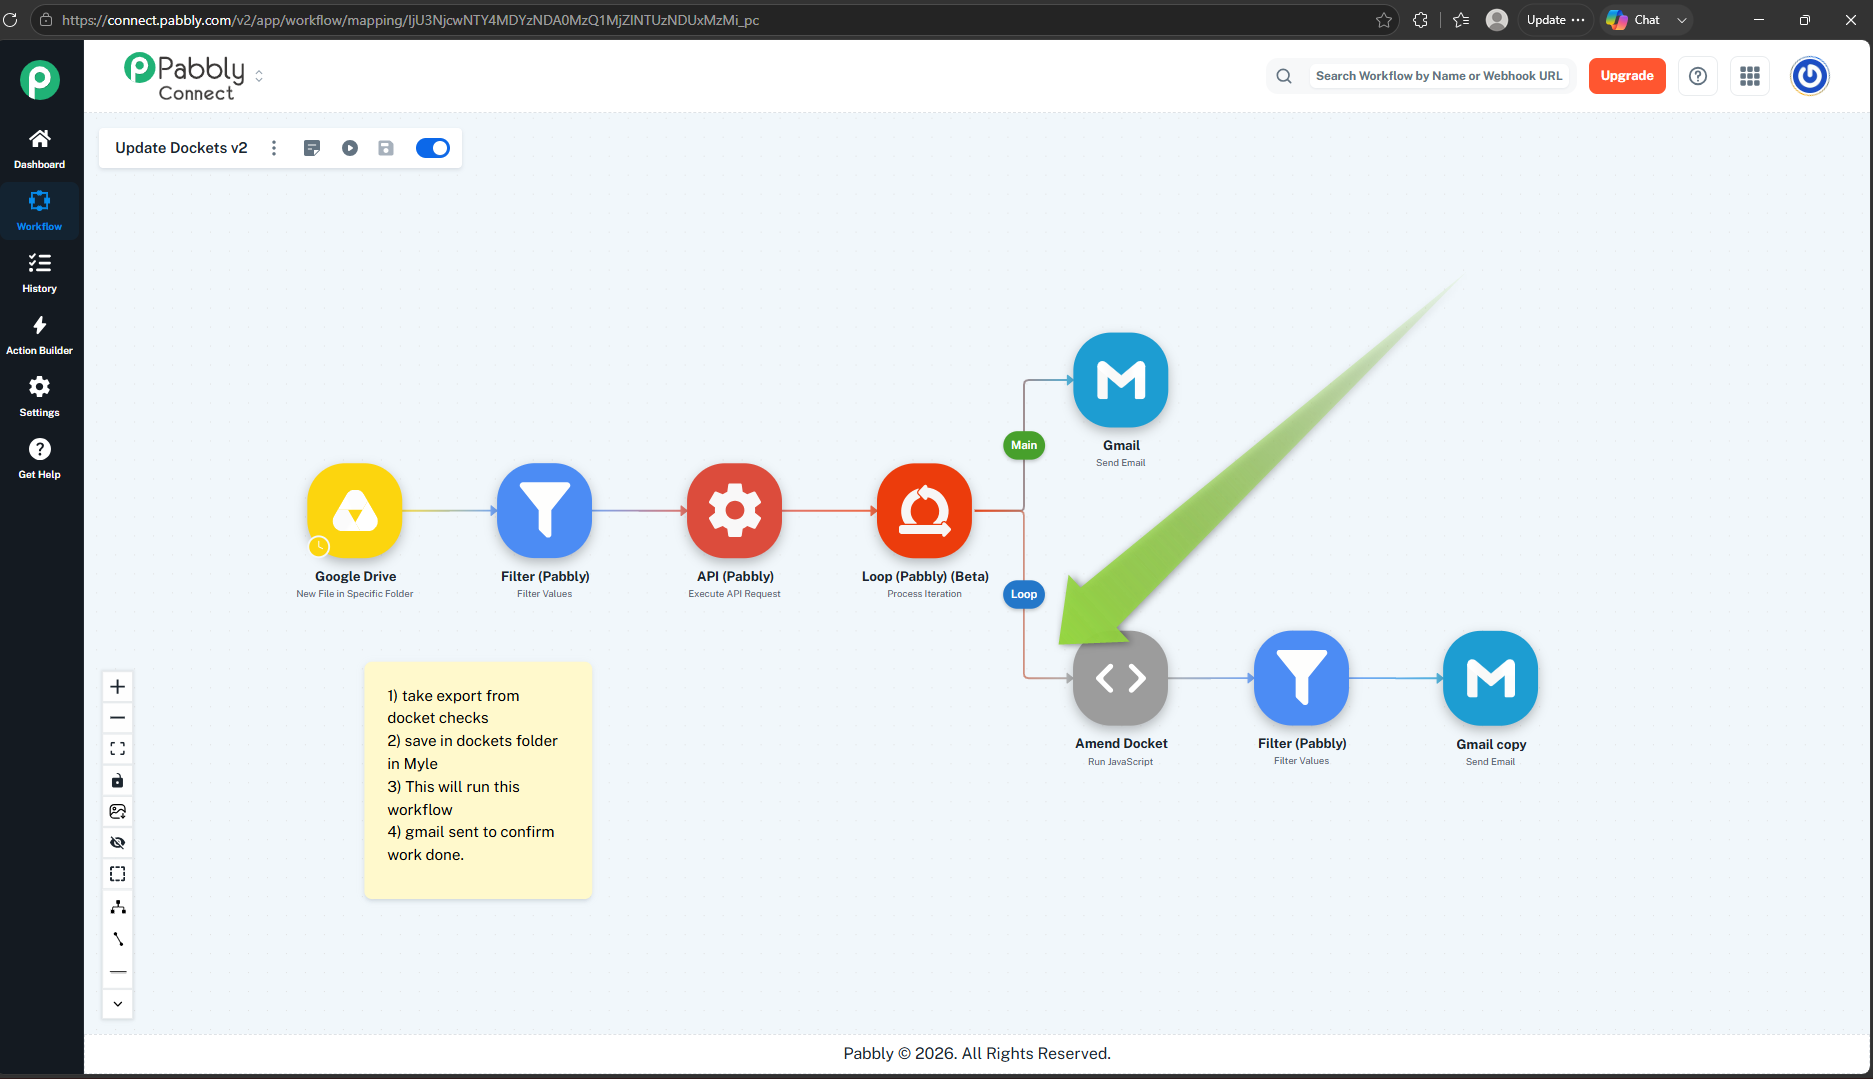Disable the Update Dockets v2 workflow switch
The height and width of the screenshot is (1079, 1873).
pos(433,148)
